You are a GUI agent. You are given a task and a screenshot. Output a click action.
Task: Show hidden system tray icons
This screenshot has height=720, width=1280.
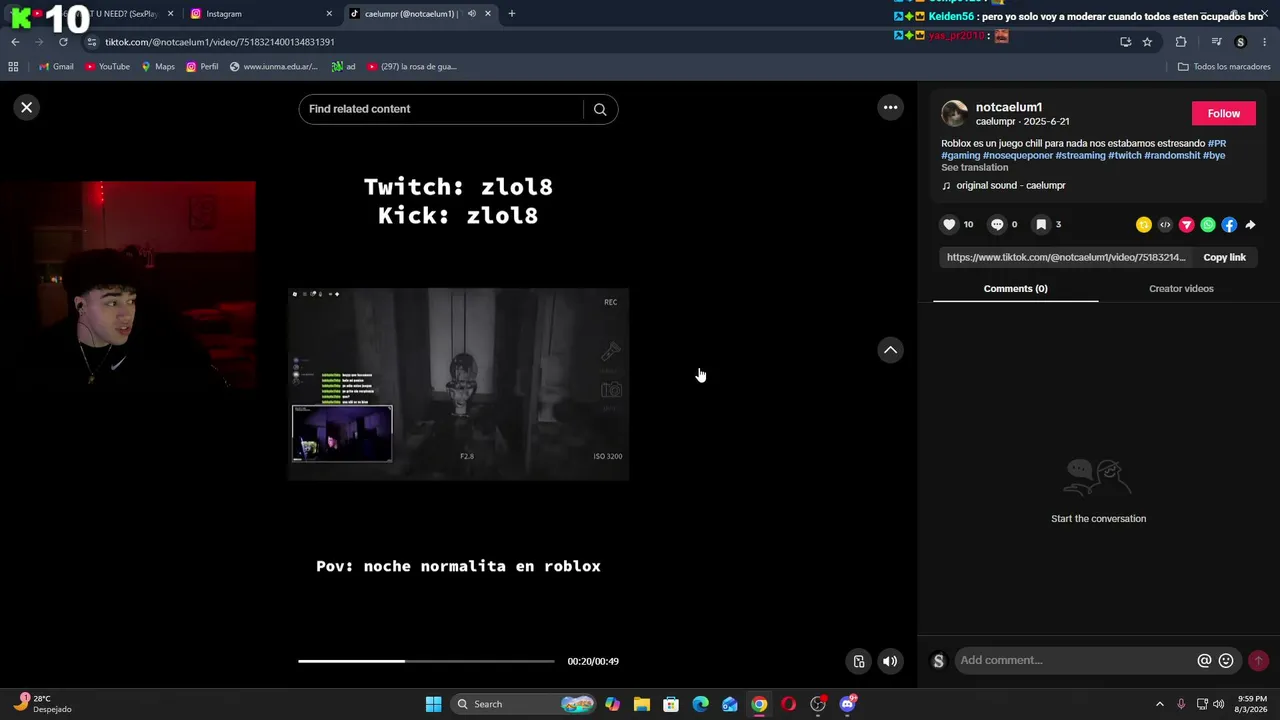[1160, 704]
